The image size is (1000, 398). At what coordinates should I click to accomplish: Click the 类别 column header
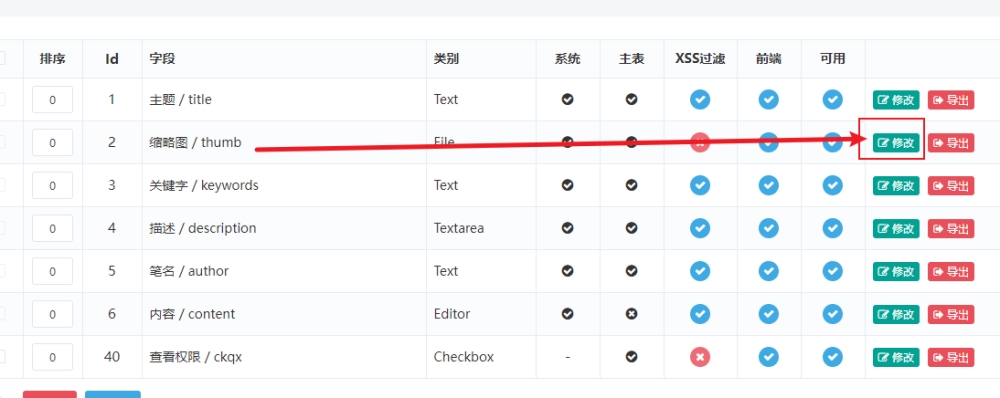pyautogui.click(x=446, y=59)
